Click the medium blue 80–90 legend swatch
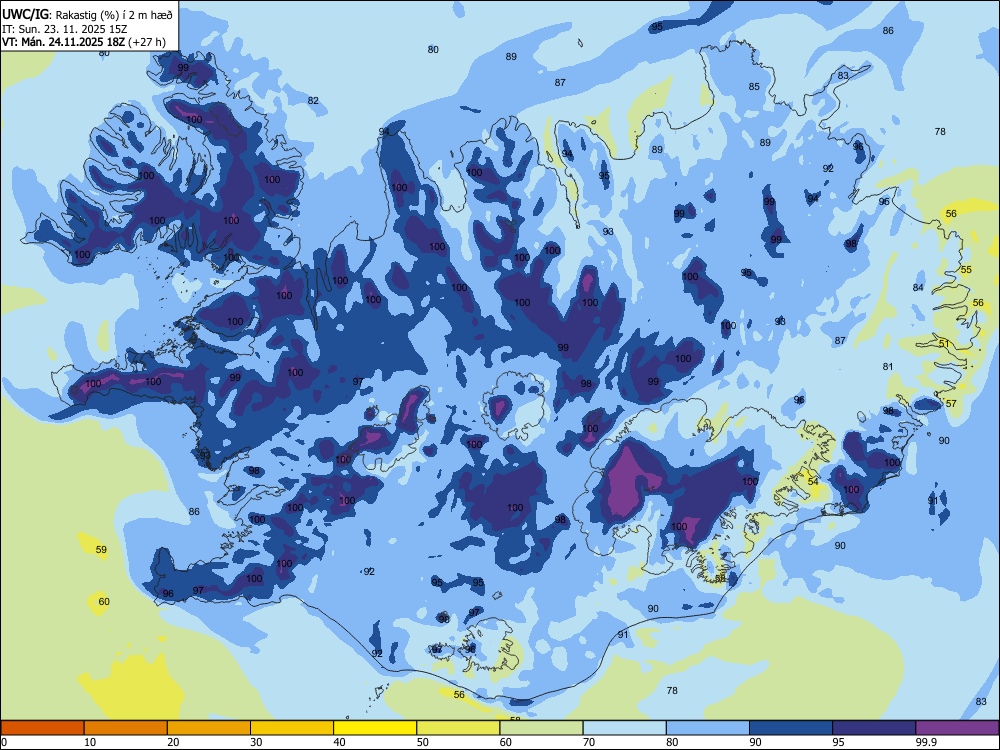This screenshot has height=750, width=1000. [708, 728]
